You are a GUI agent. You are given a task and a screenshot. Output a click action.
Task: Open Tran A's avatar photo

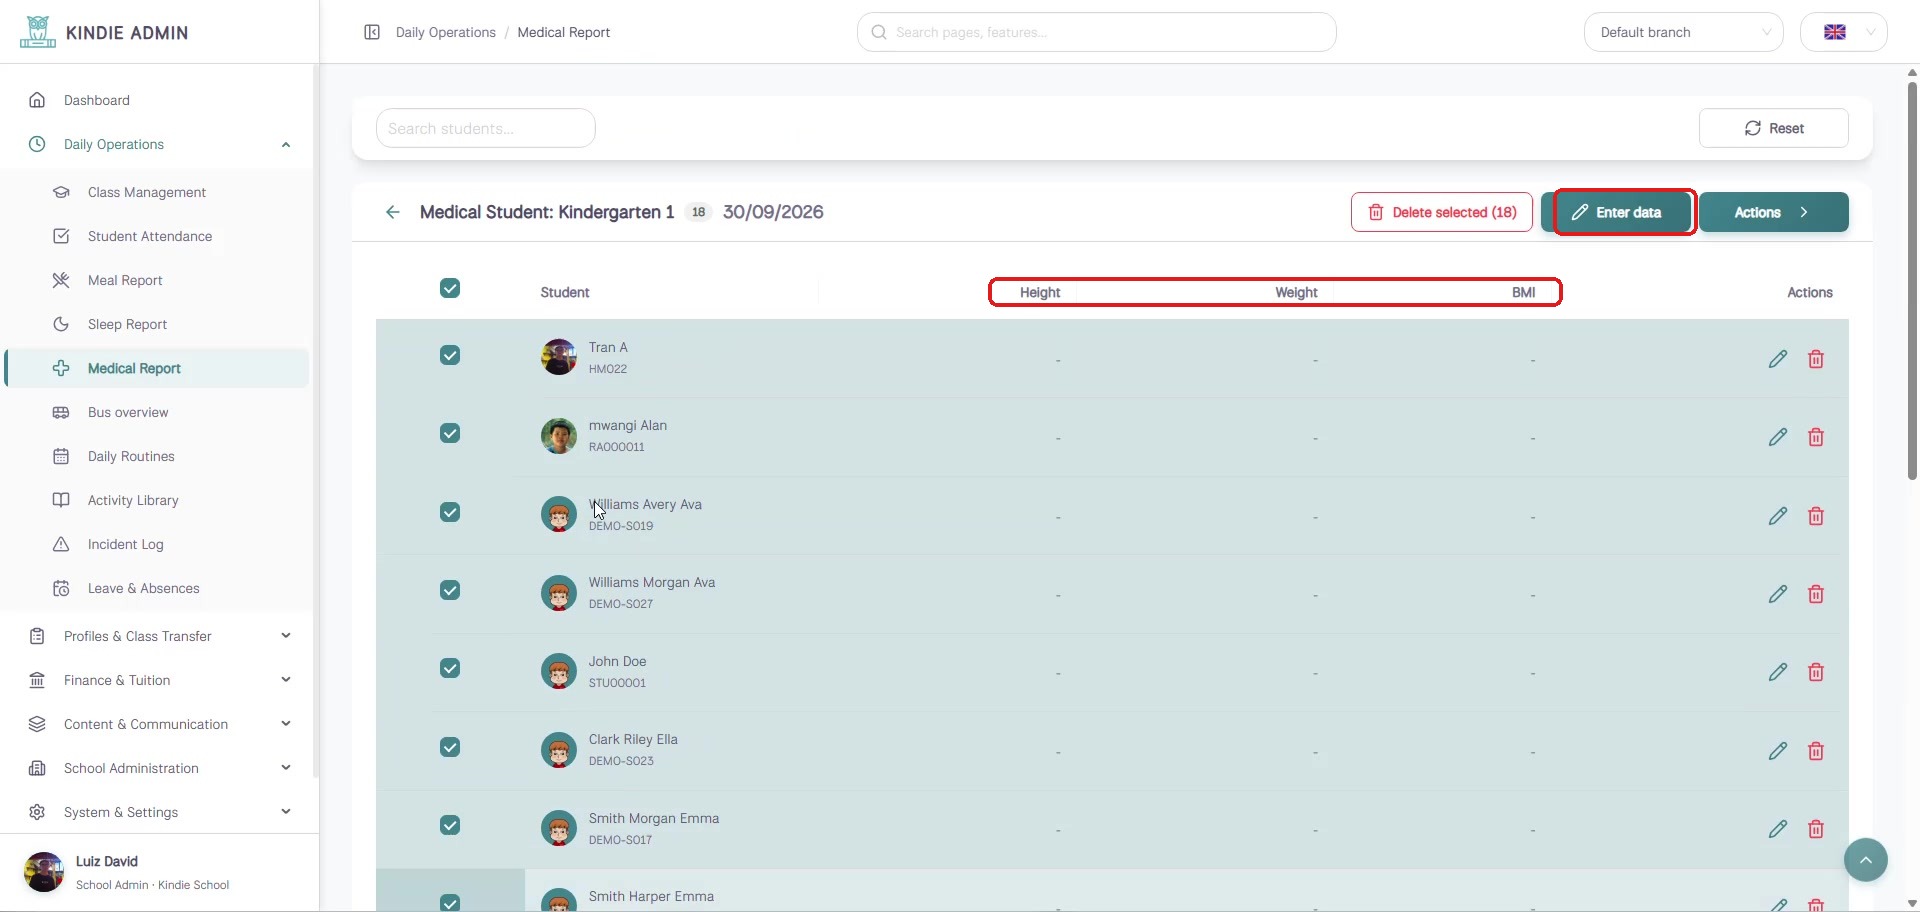(558, 357)
